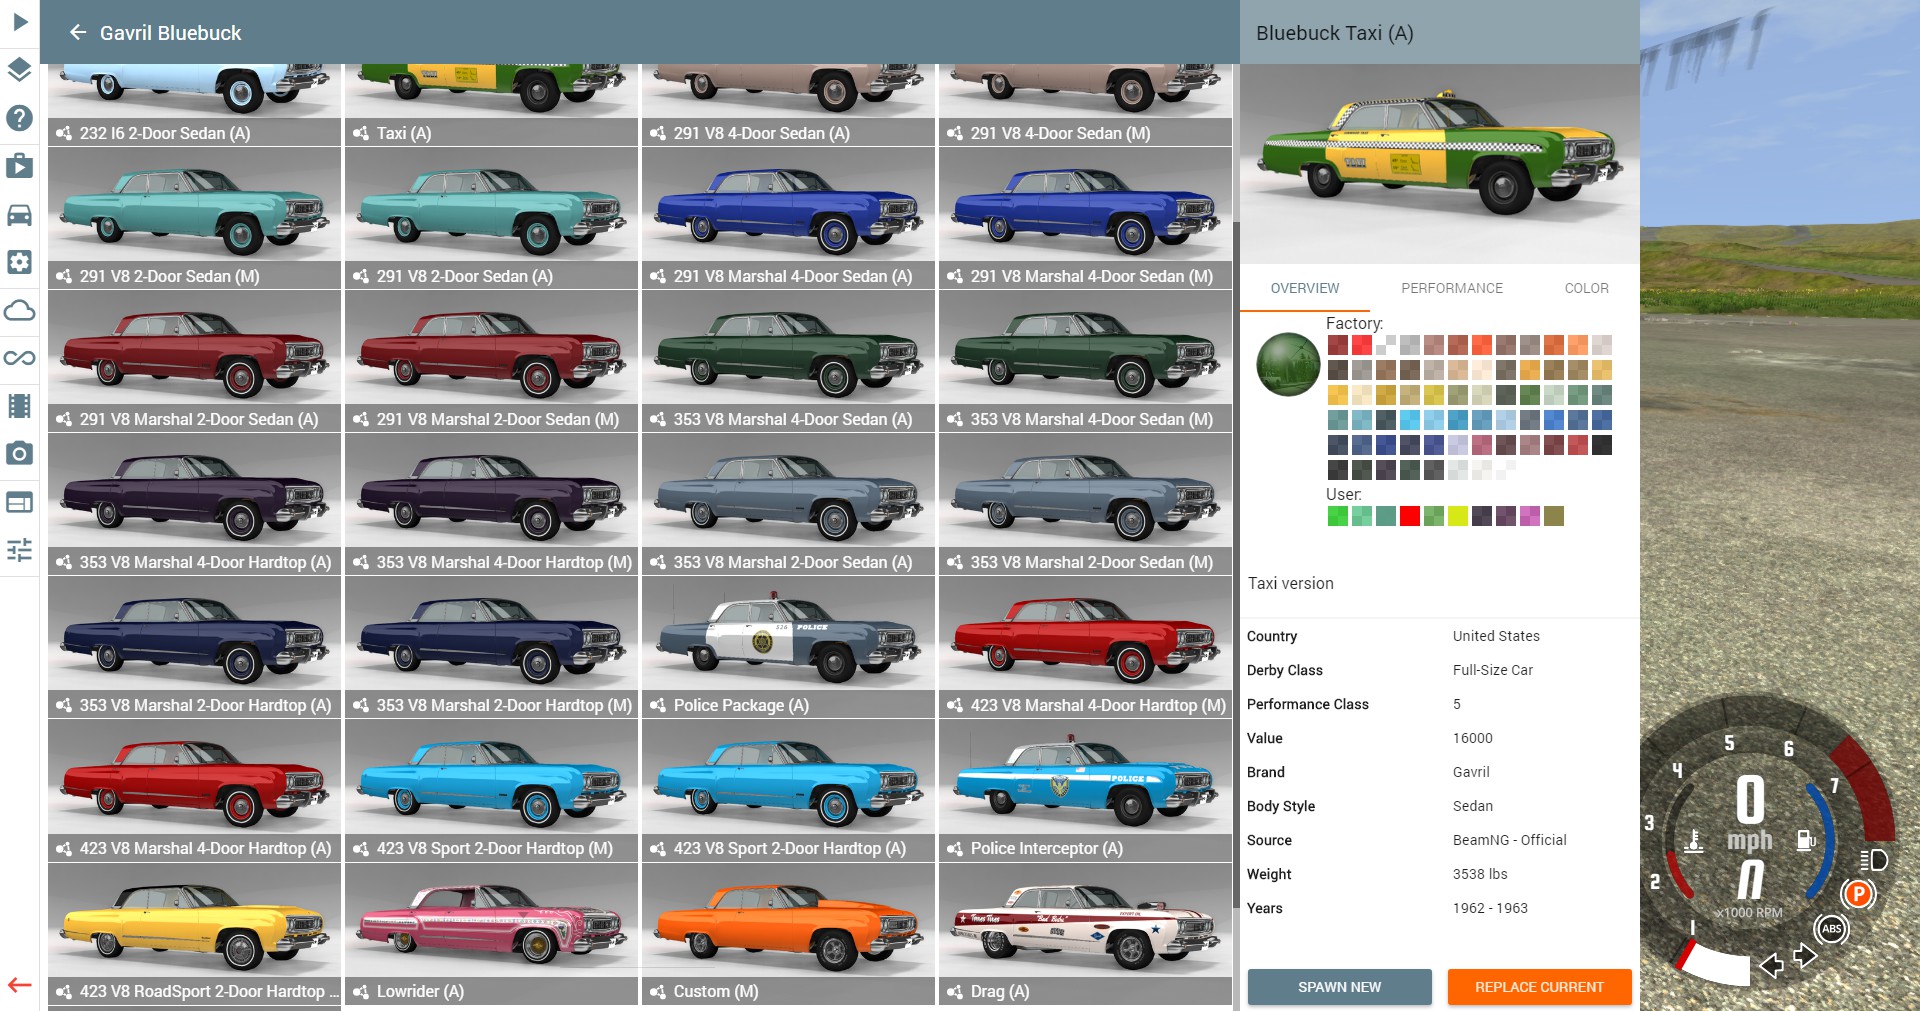Click the Spawn New button
Image resolution: width=1920 pixels, height=1011 pixels.
point(1340,987)
